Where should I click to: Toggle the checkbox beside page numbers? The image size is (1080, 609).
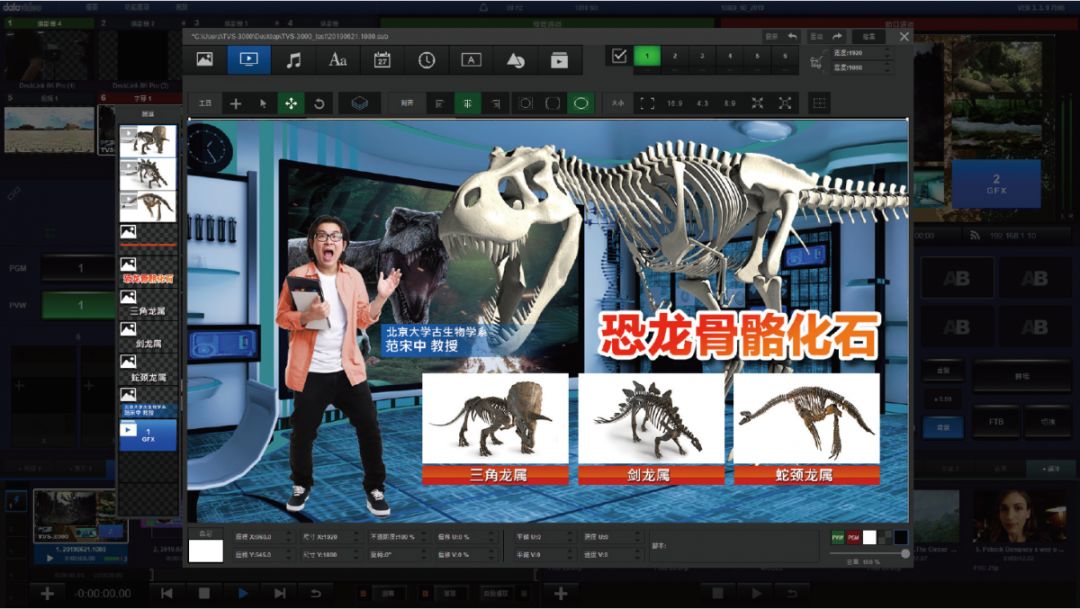tap(619, 57)
